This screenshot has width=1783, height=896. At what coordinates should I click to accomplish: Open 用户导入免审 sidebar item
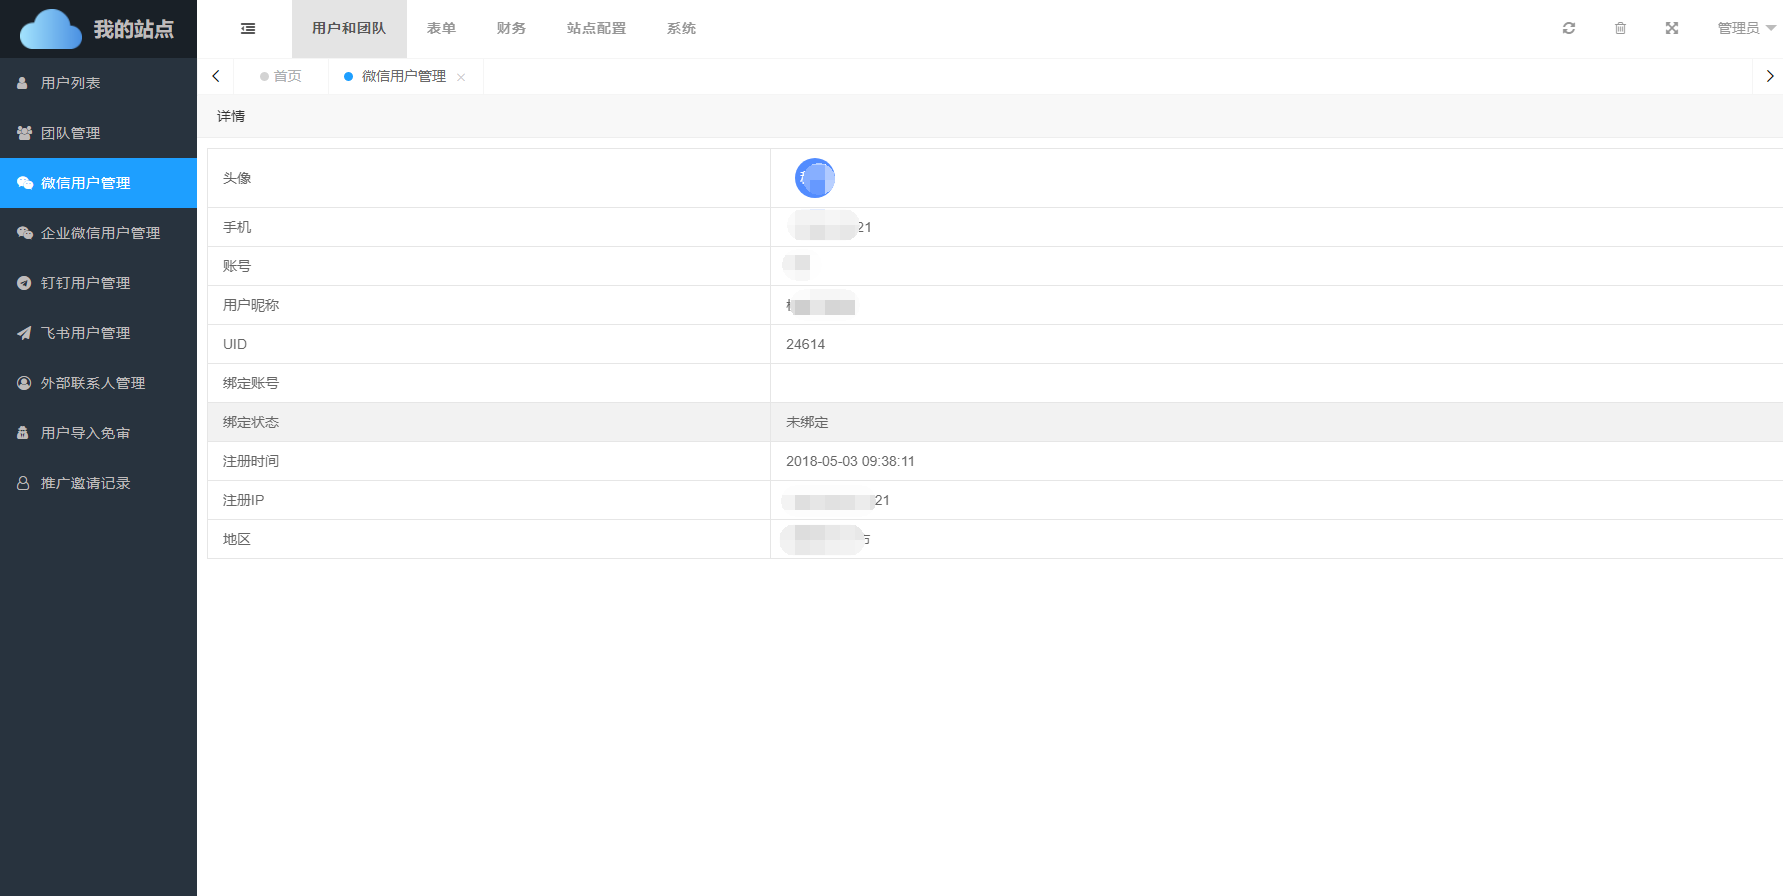coord(85,433)
